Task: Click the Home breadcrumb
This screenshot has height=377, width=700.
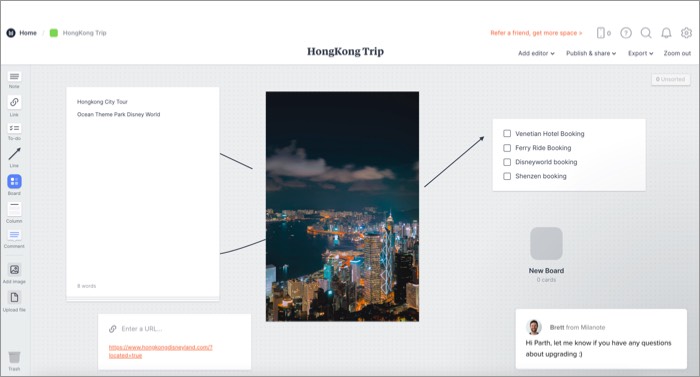Action: [x=28, y=33]
